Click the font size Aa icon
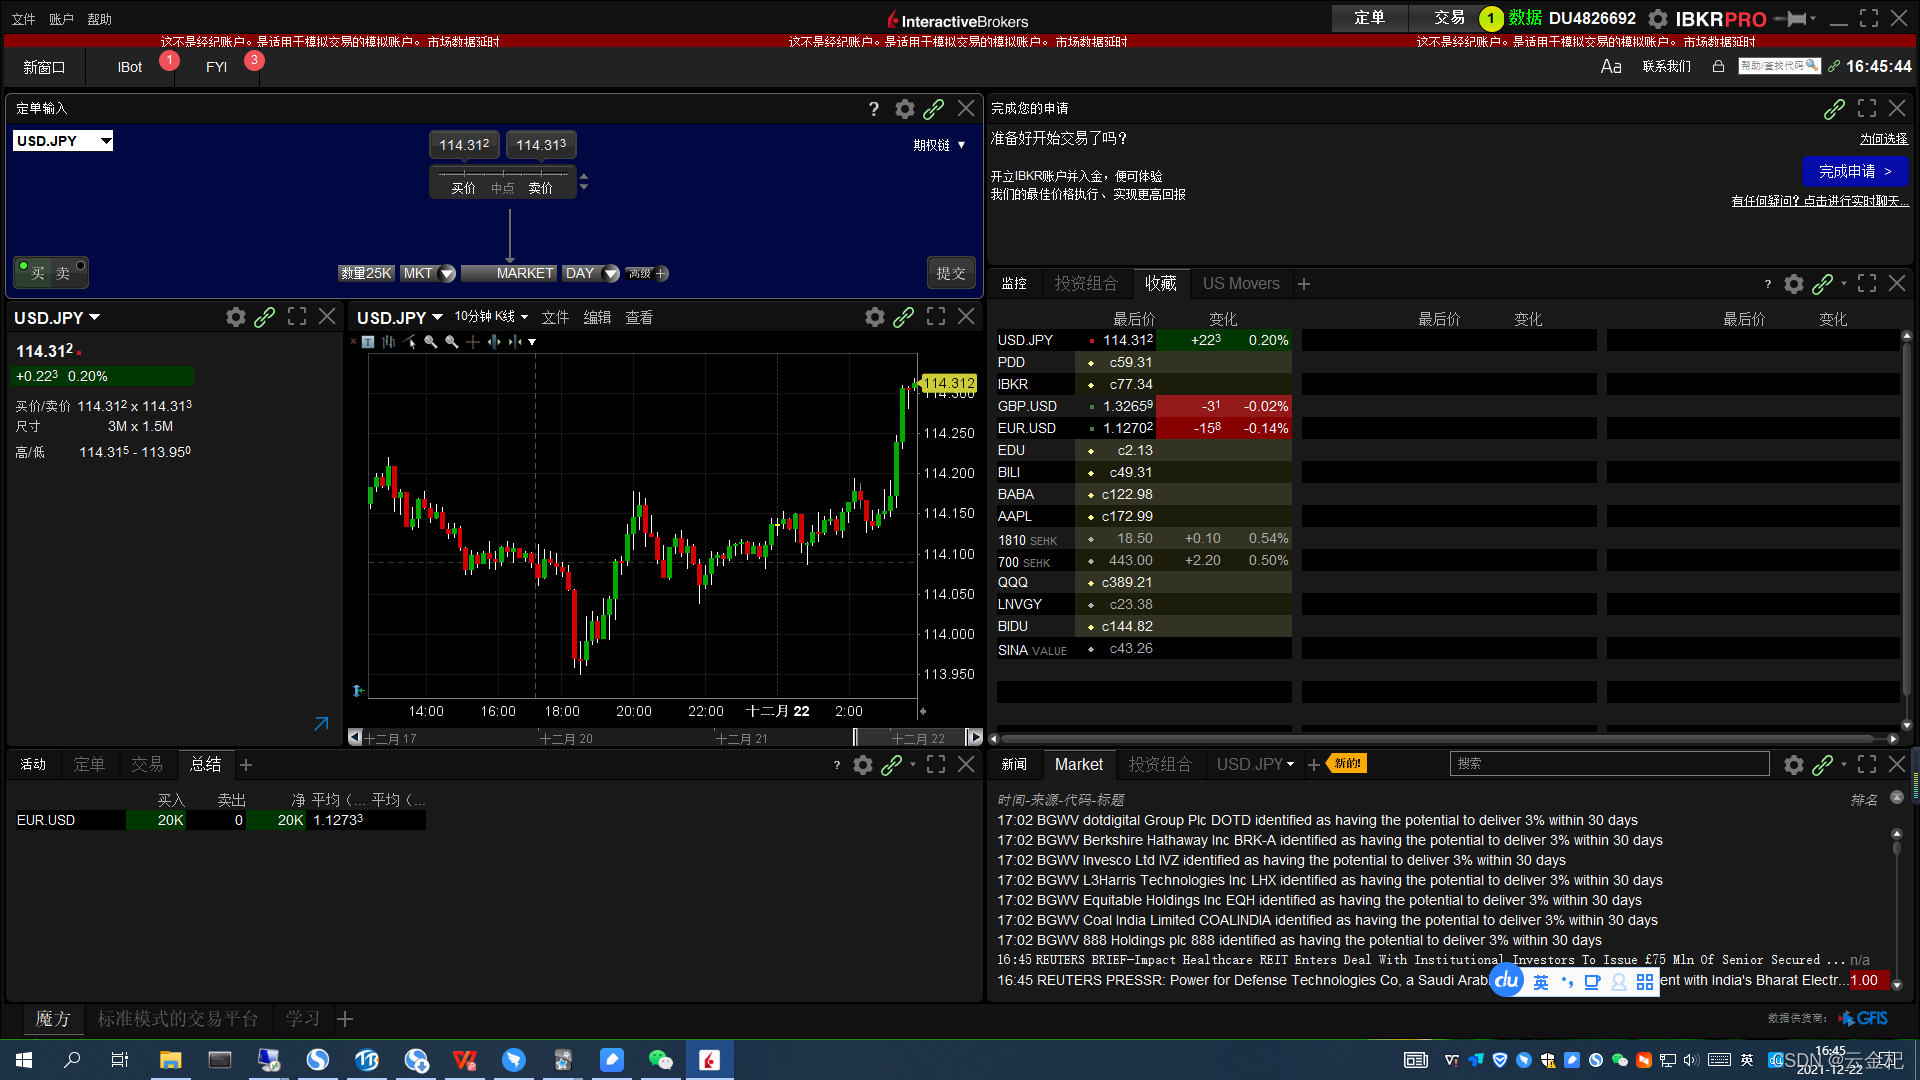This screenshot has height=1080, width=1920. (x=1611, y=67)
